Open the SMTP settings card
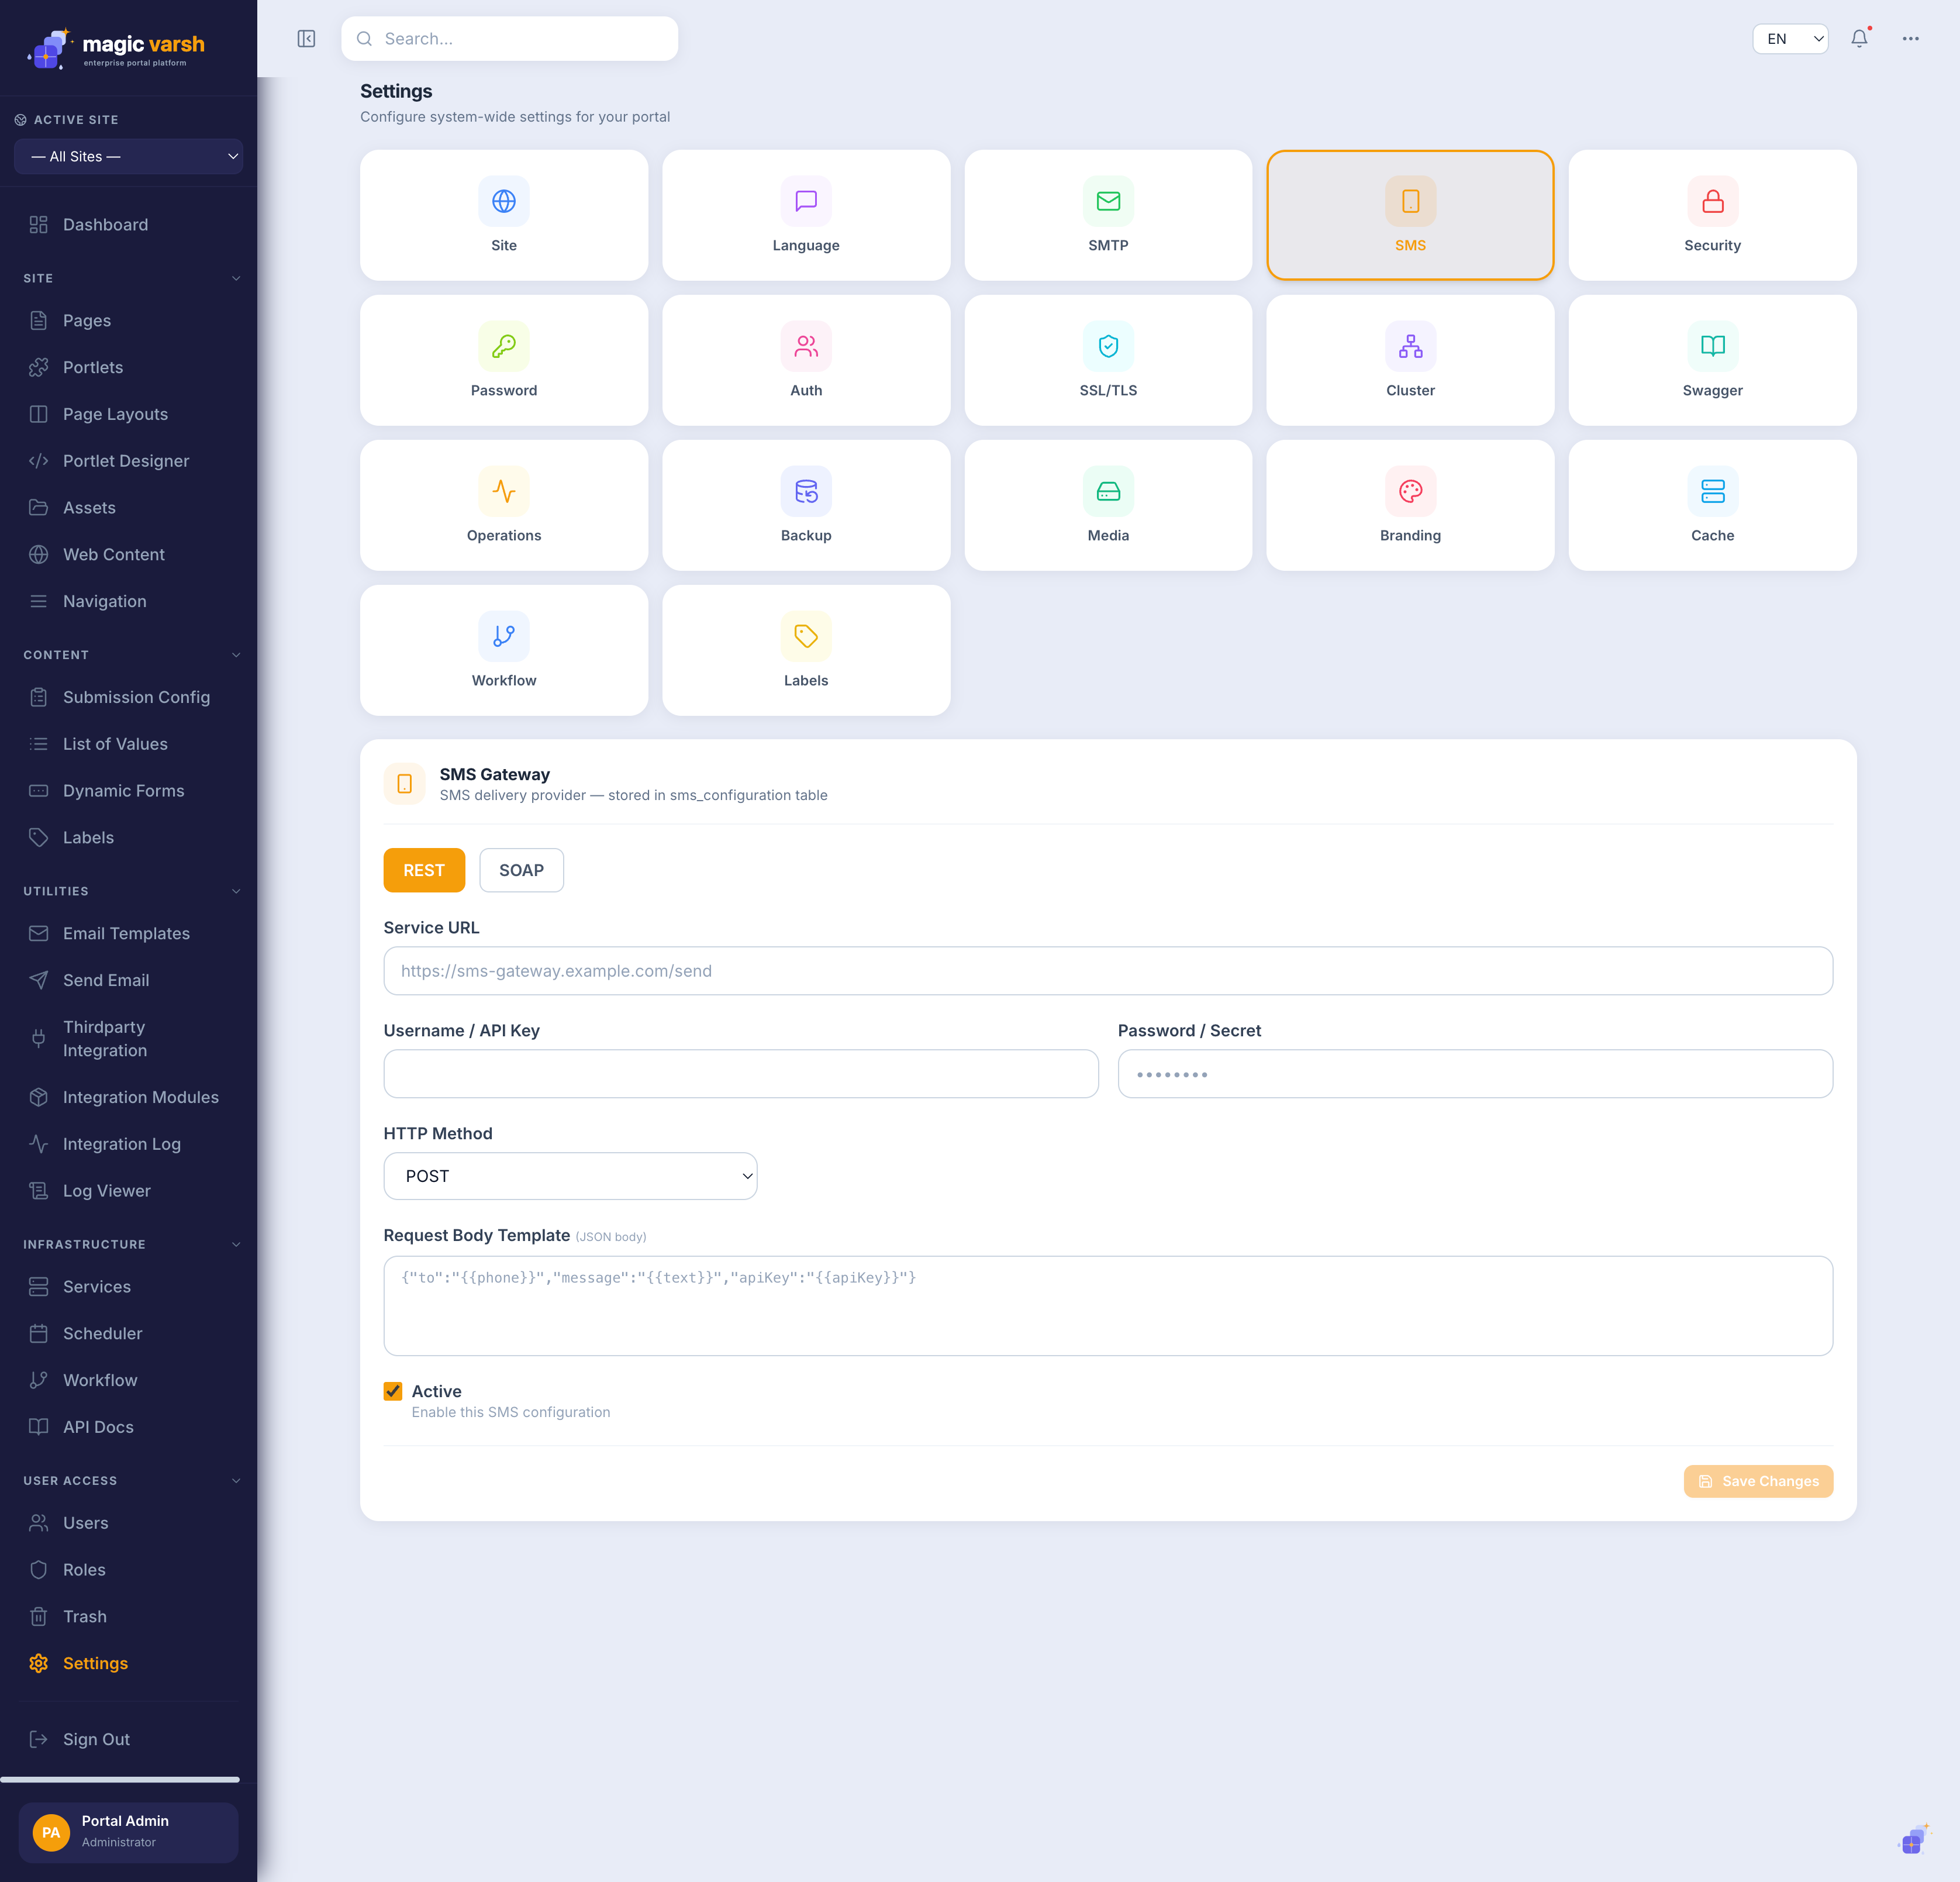The image size is (1960, 1882). click(x=1108, y=215)
